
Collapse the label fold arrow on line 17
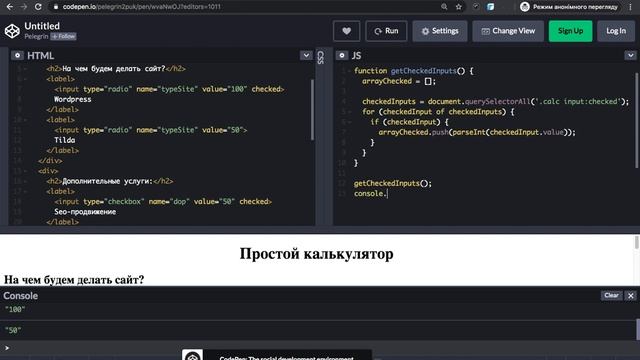coord(25,191)
